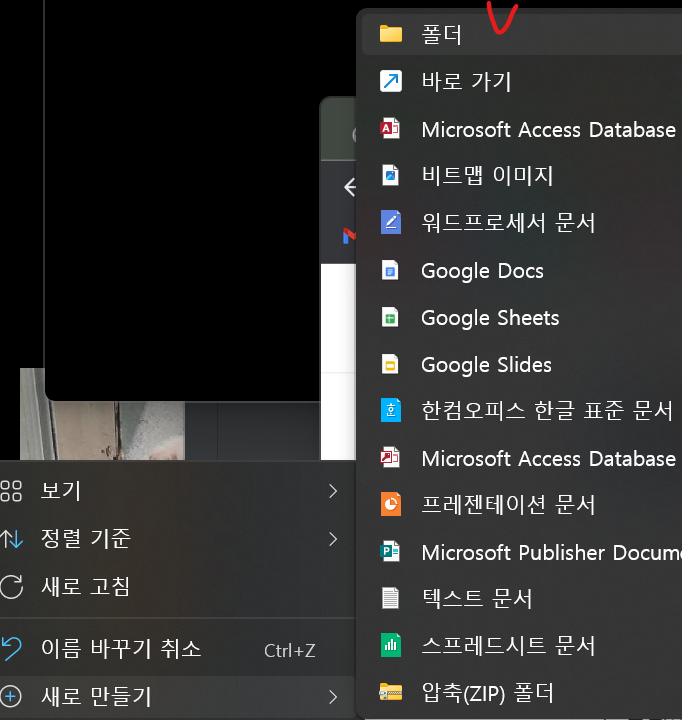Click the 새로 고침 refresh icon

point(11,586)
